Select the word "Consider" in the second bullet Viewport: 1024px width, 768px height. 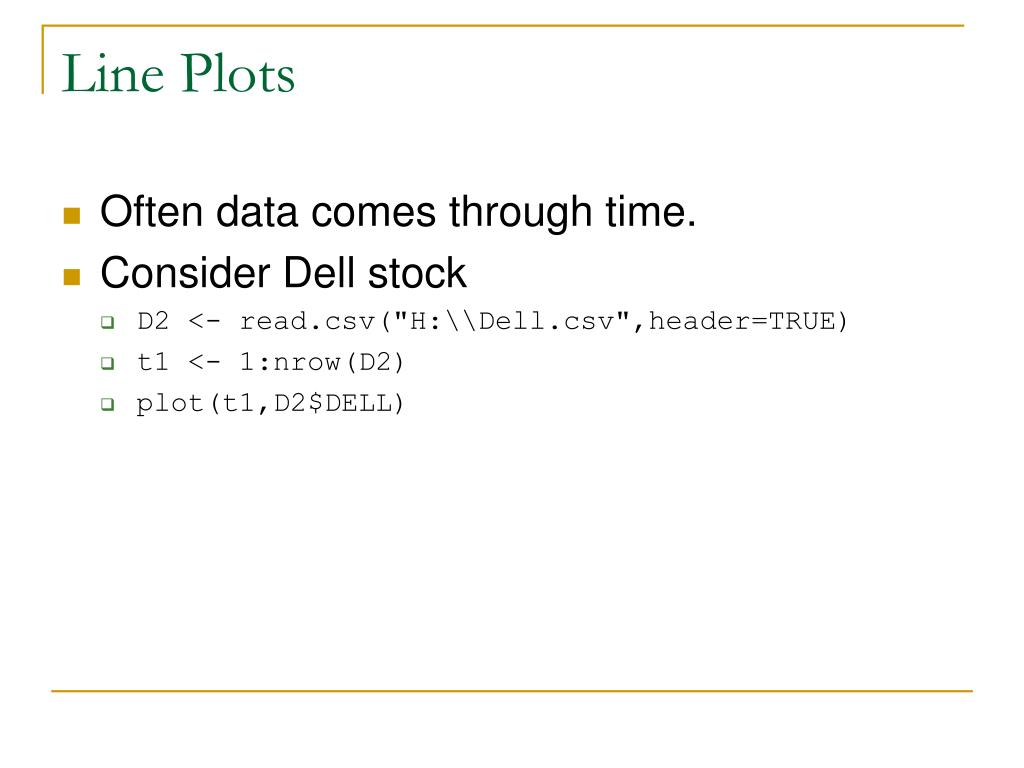(185, 272)
